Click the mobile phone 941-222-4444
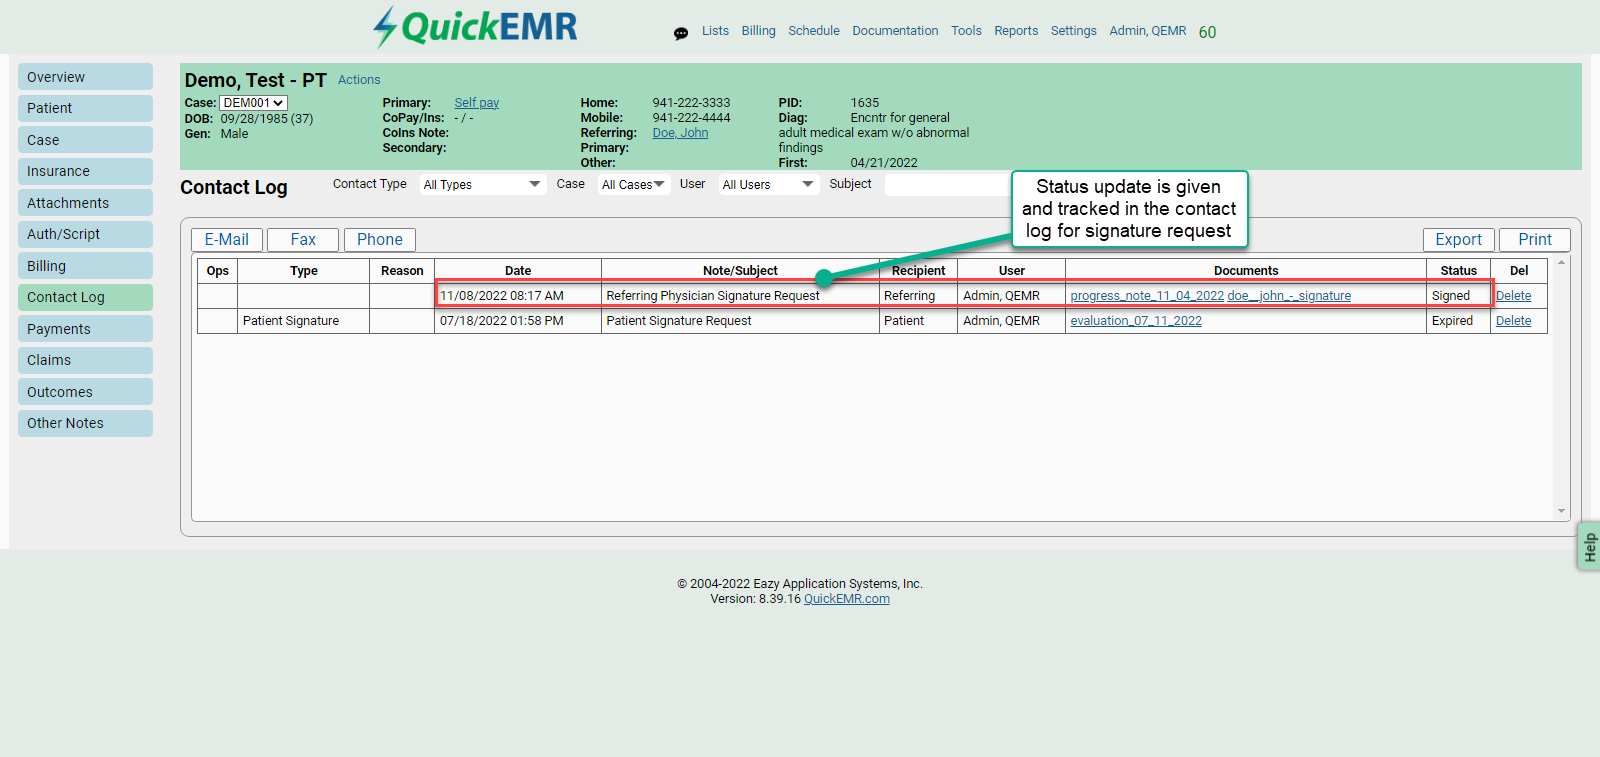Viewport: 1600px width, 757px height. (691, 118)
